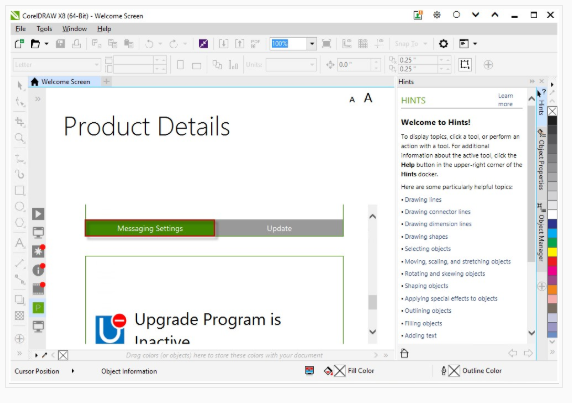Click the Learn more link in Hints
The height and width of the screenshot is (403, 572).
(x=506, y=100)
